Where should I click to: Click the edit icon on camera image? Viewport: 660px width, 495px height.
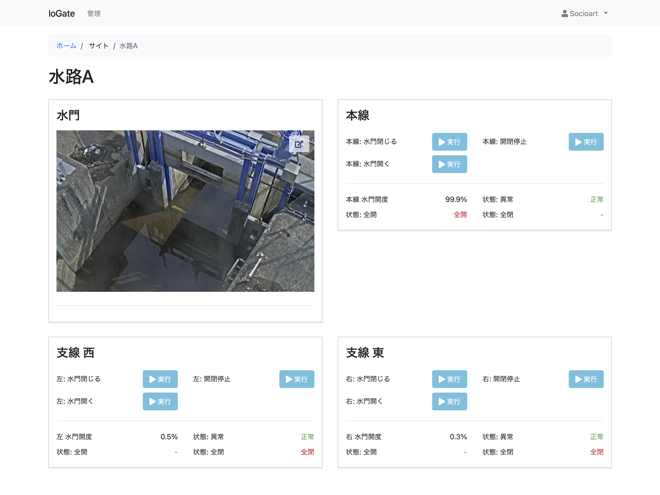coord(298,145)
